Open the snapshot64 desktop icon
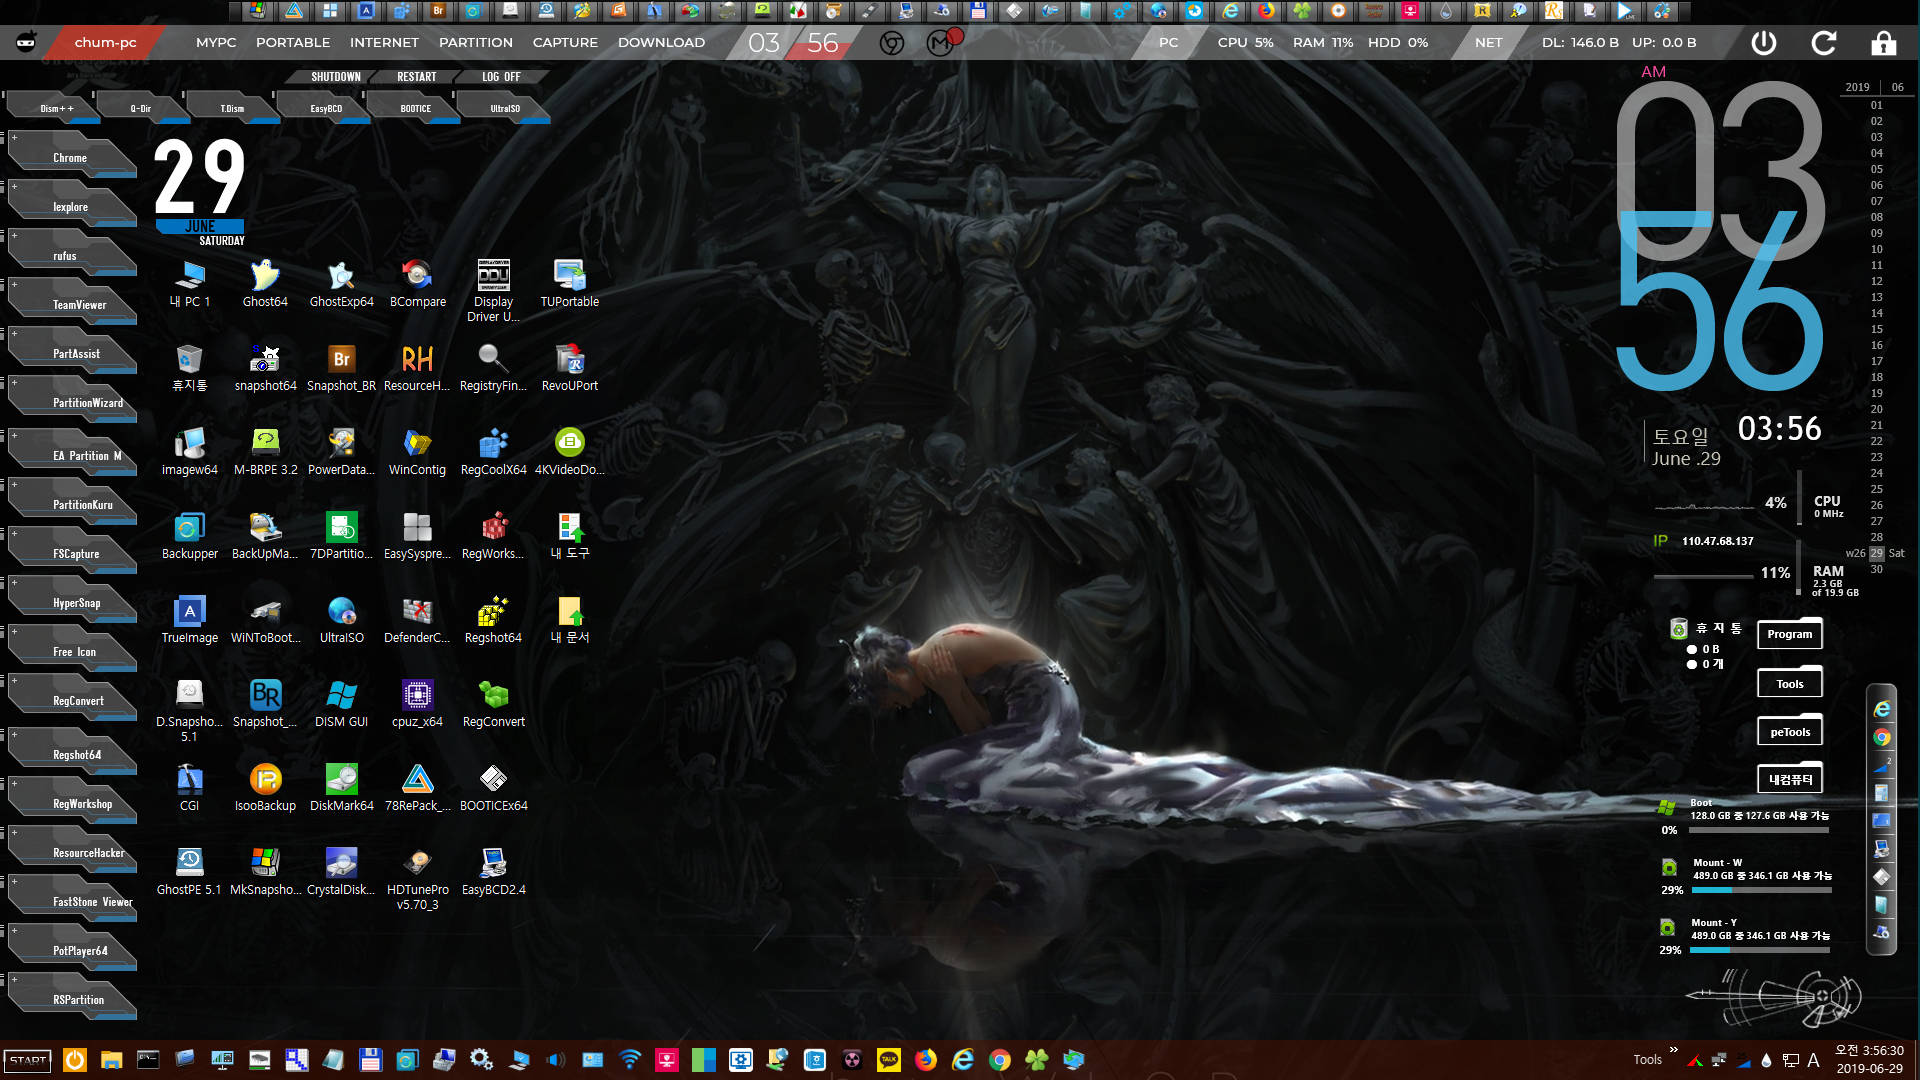1920x1080 pixels. [x=265, y=367]
